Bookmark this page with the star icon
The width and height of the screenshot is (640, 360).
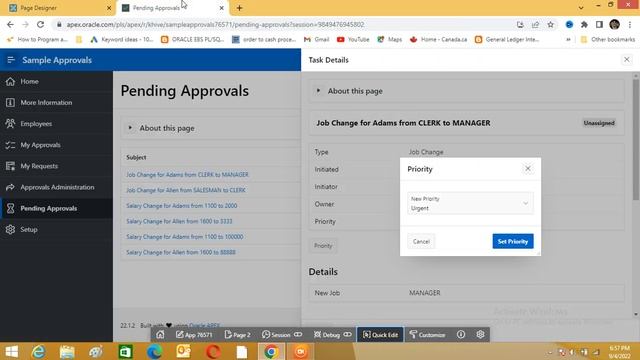click(551, 24)
